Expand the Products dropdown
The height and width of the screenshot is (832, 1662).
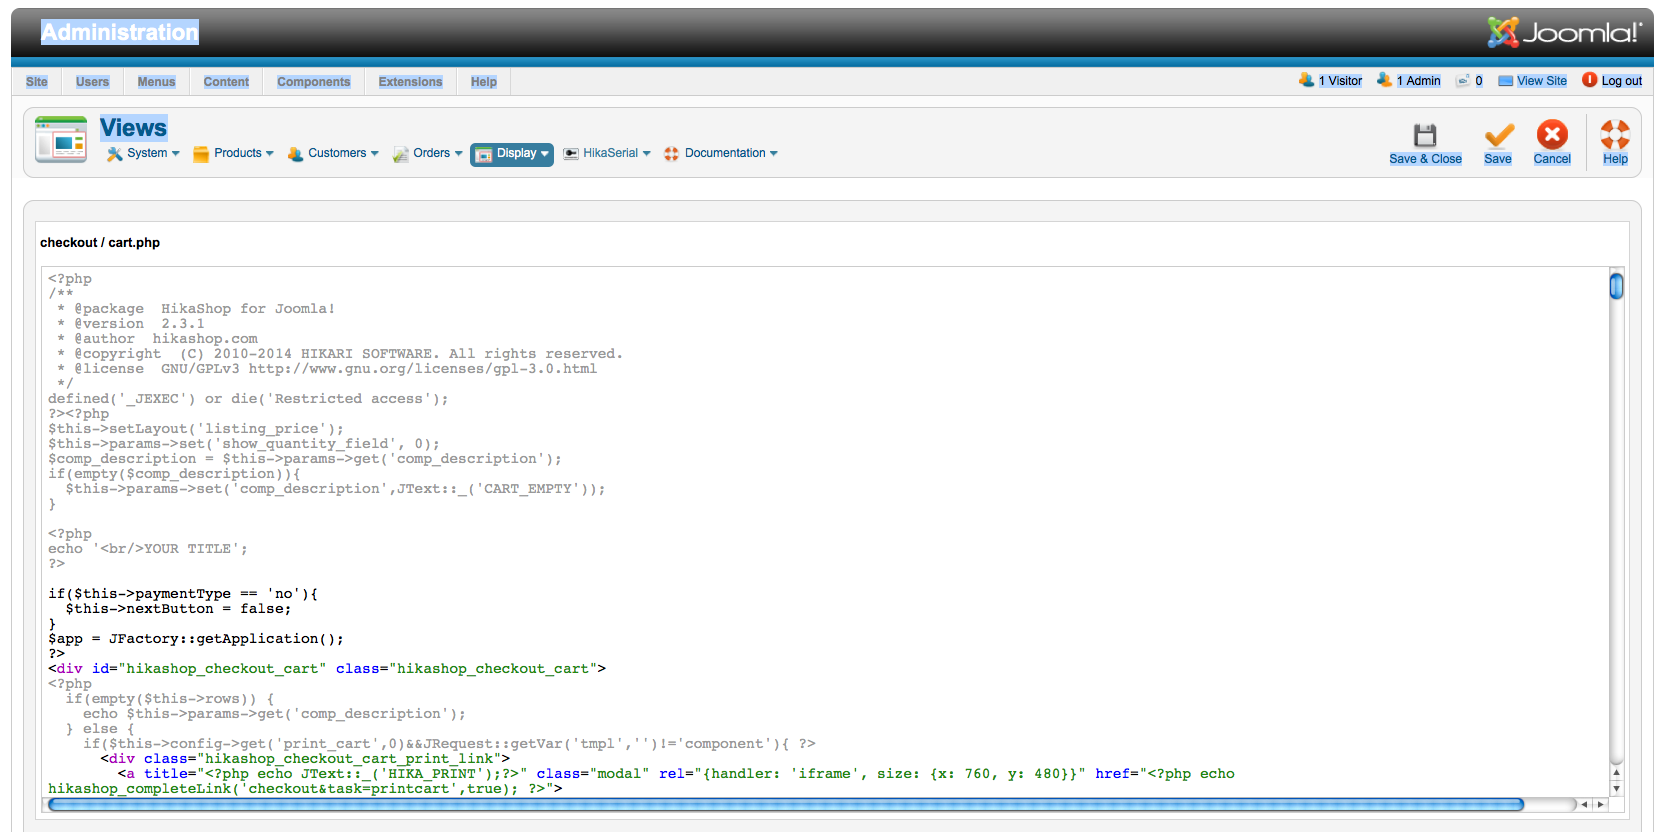(233, 153)
